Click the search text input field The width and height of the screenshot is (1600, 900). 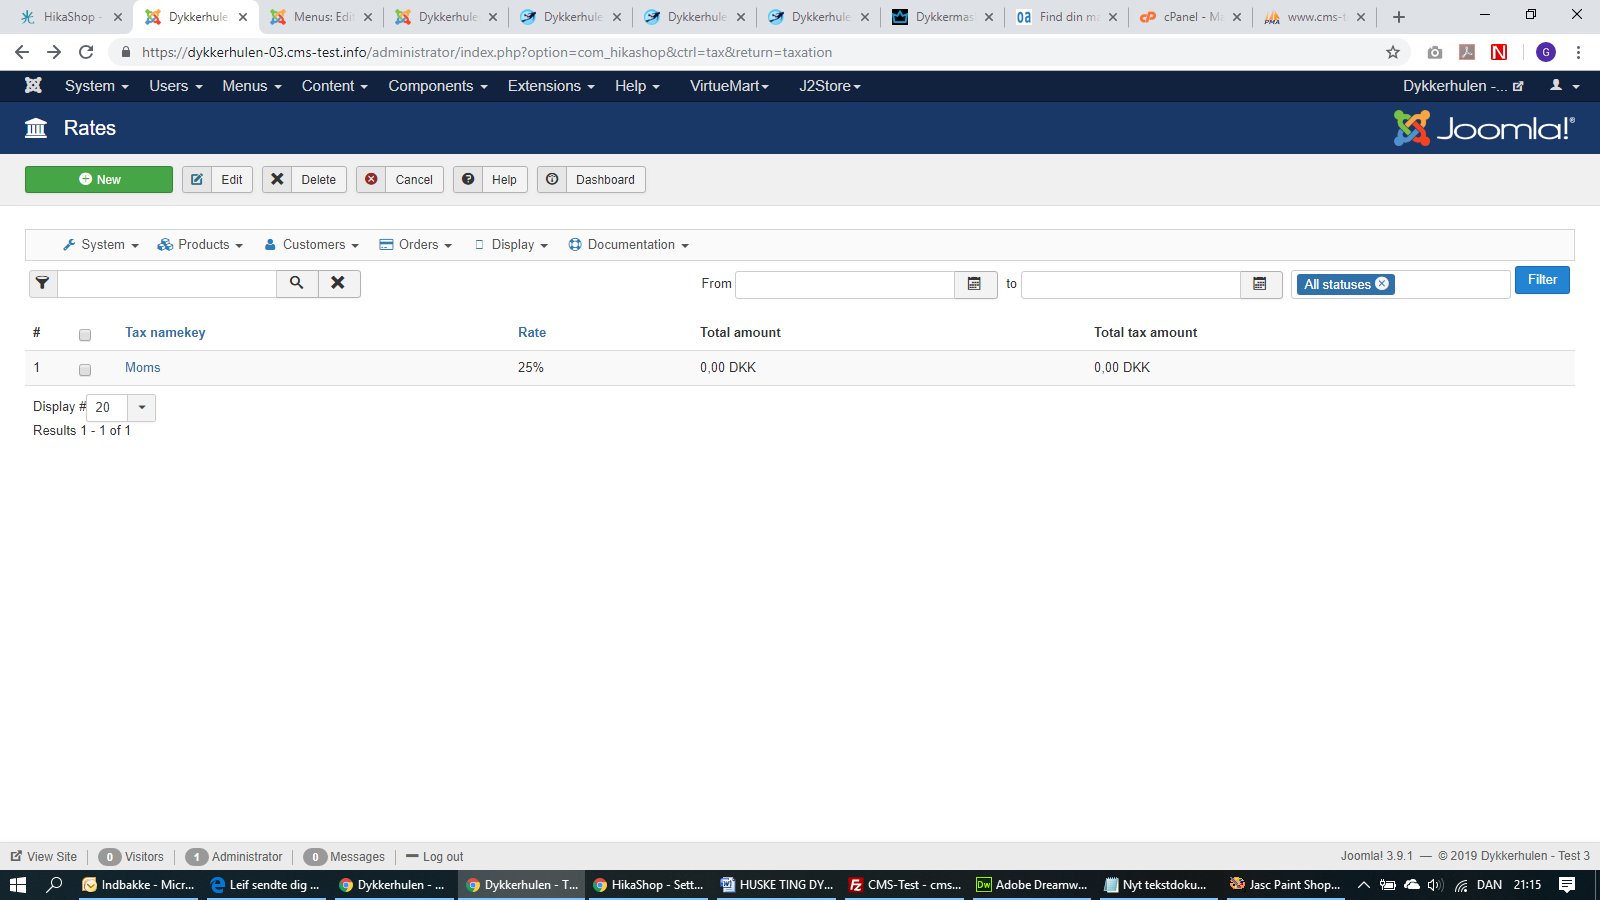(x=167, y=284)
